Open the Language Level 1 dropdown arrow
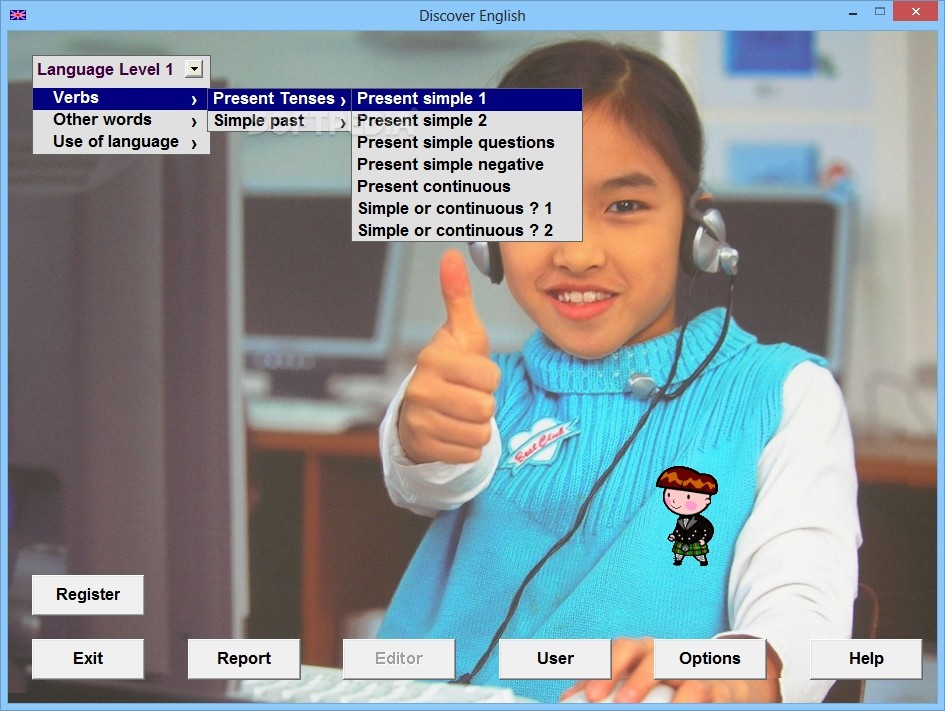 [x=194, y=69]
